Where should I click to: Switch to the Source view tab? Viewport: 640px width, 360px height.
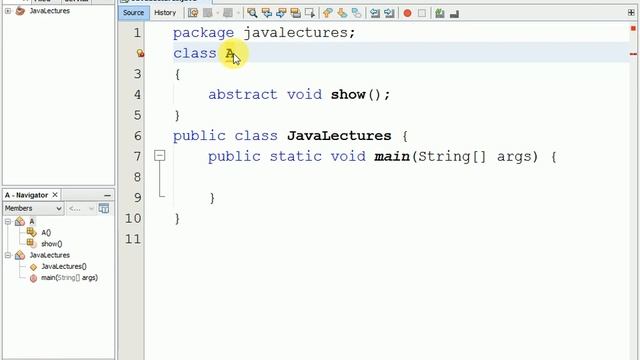[133, 13]
